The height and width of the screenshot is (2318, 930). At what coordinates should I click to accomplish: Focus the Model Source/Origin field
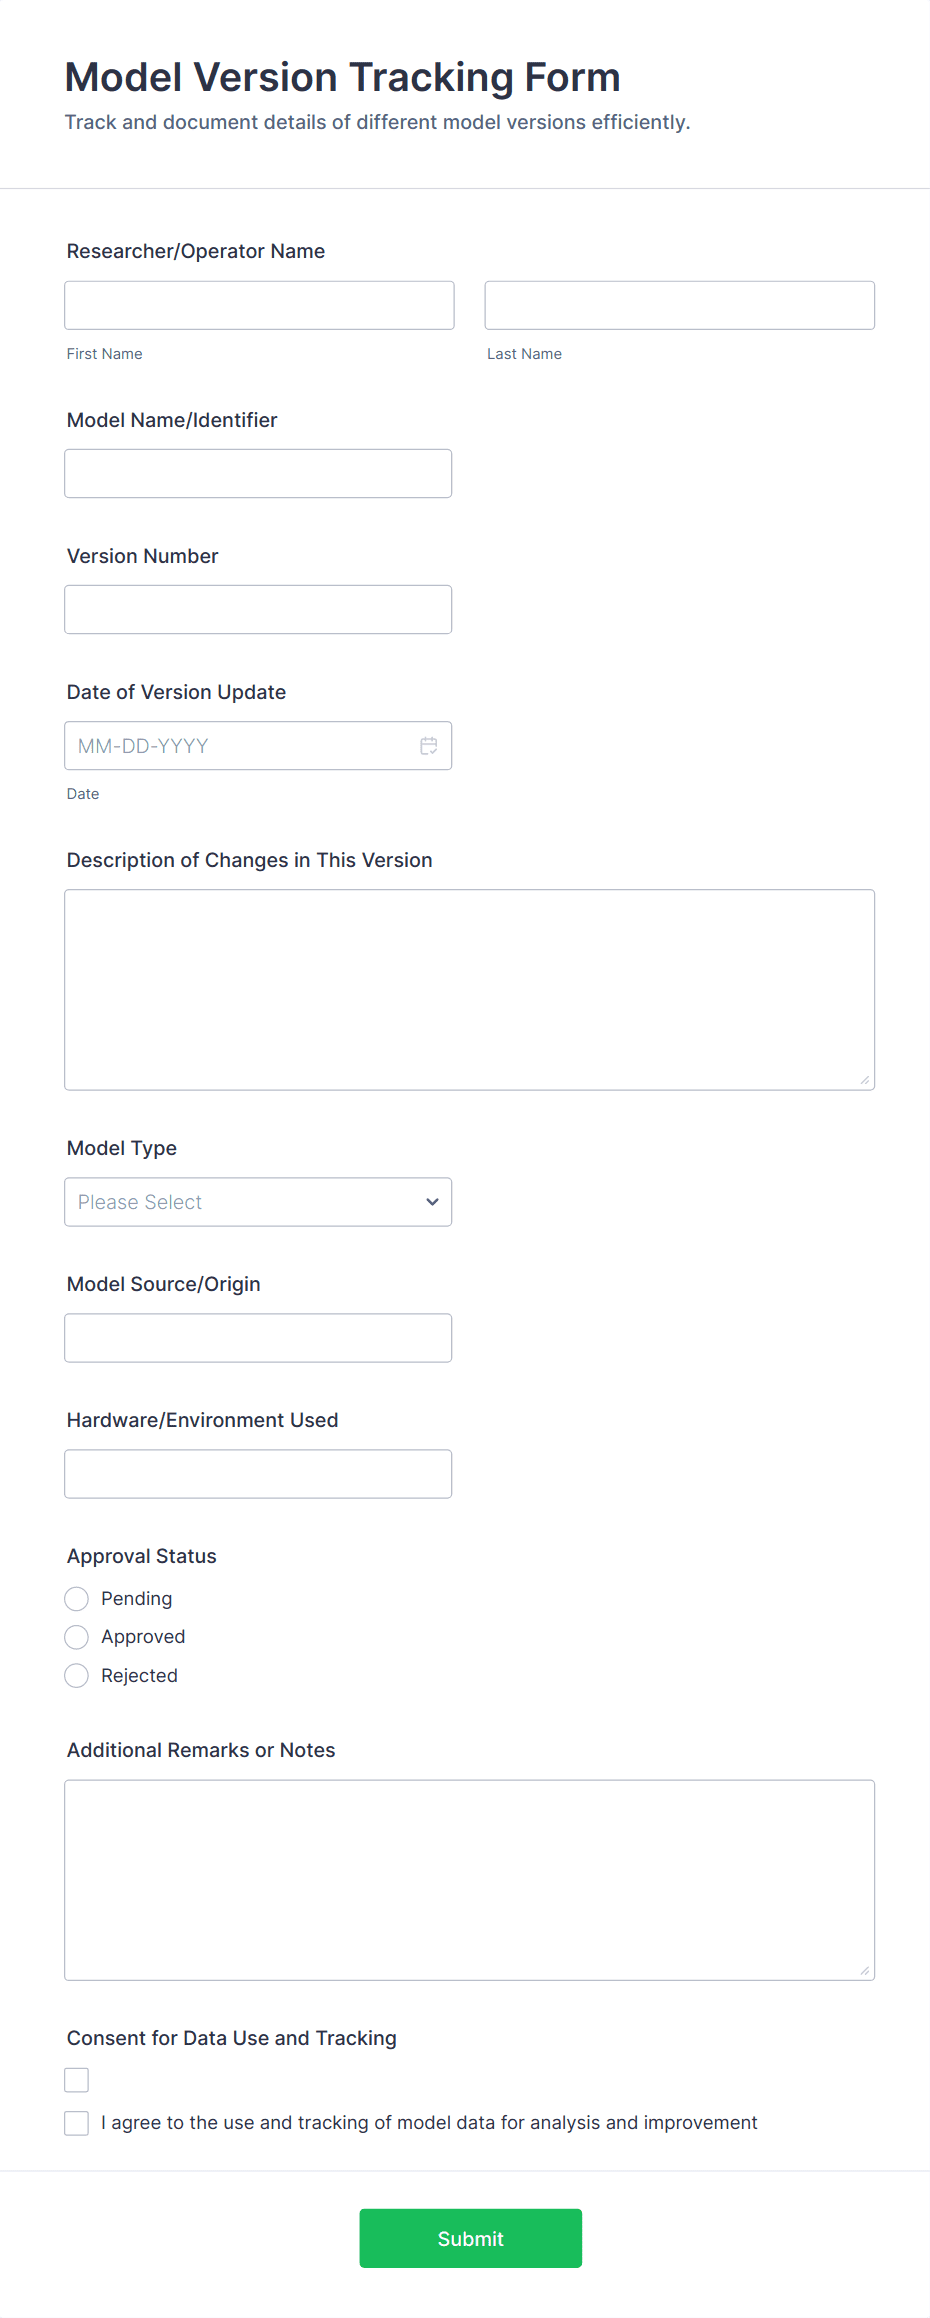pyautogui.click(x=258, y=1338)
